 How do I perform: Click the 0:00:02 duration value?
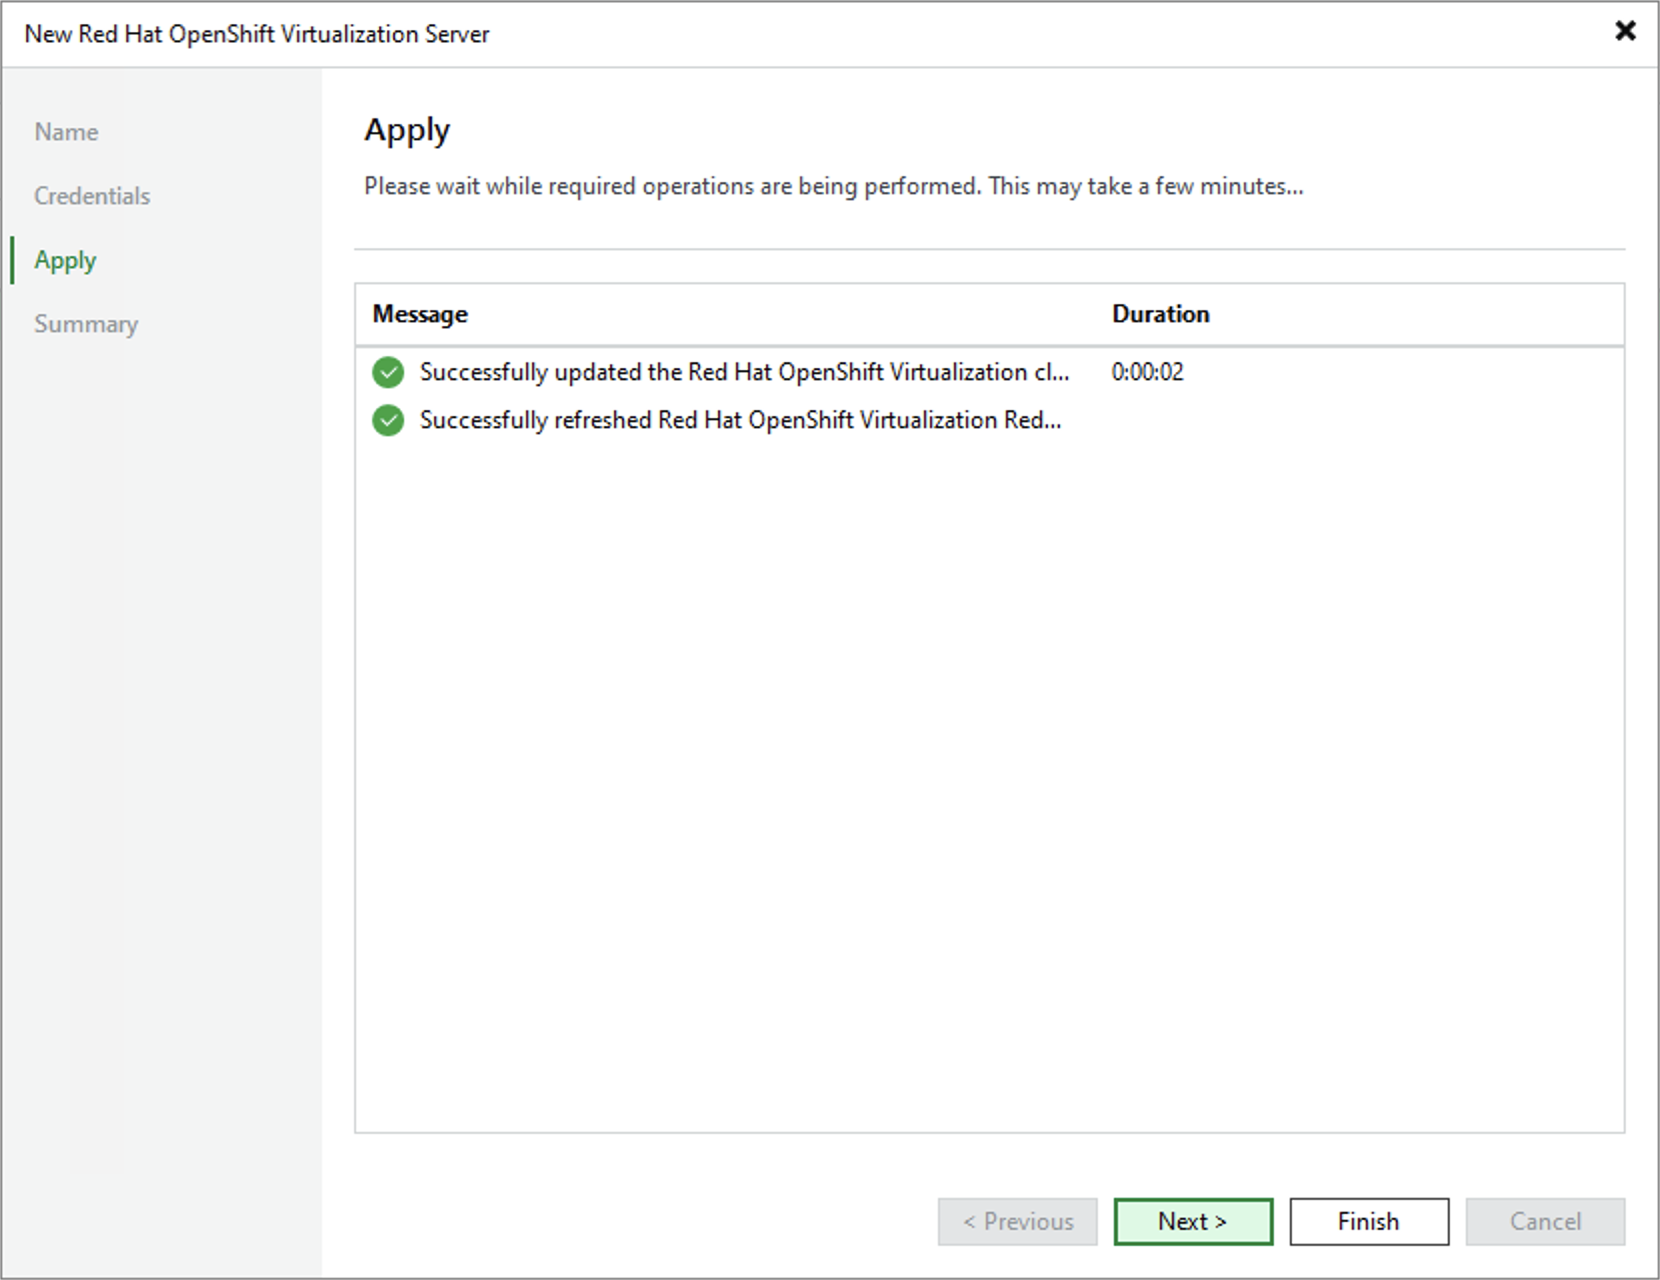tap(1147, 372)
